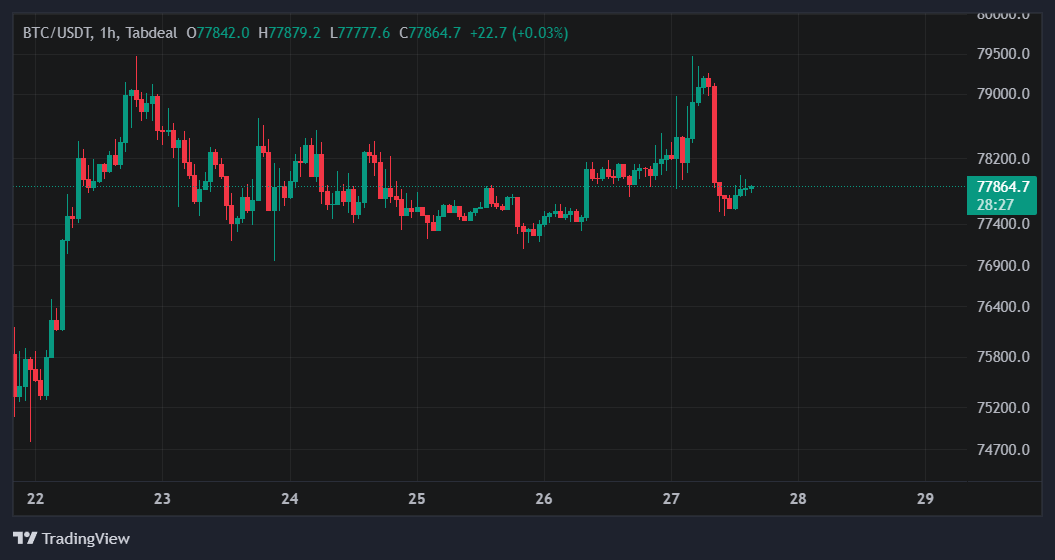Click date 27 on the time axis
Image resolution: width=1055 pixels, height=560 pixels.
(671, 499)
